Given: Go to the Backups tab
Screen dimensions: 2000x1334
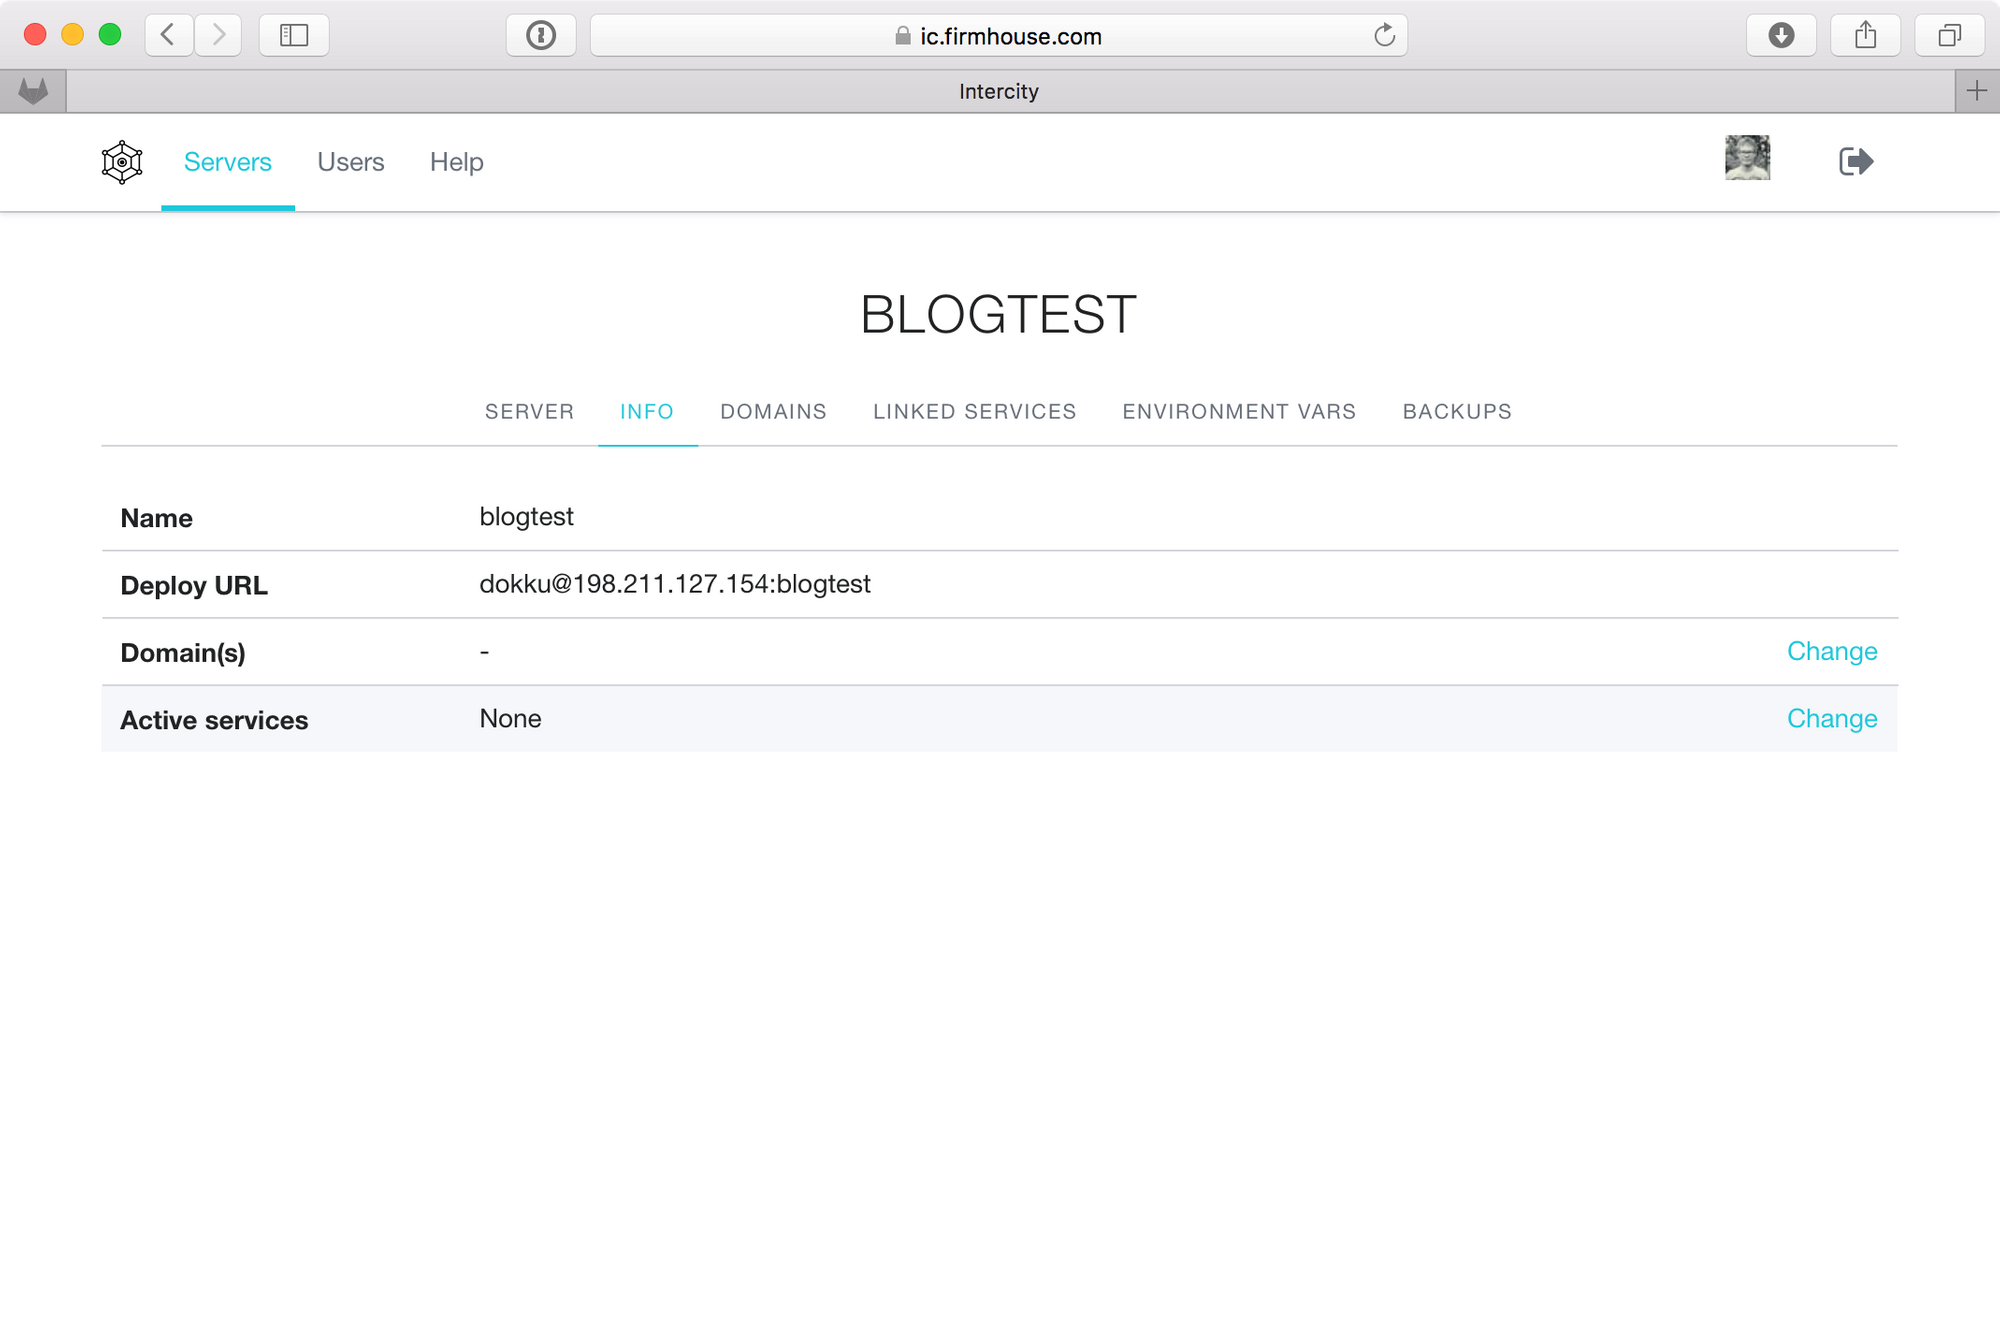Looking at the screenshot, I should pyautogui.click(x=1457, y=412).
